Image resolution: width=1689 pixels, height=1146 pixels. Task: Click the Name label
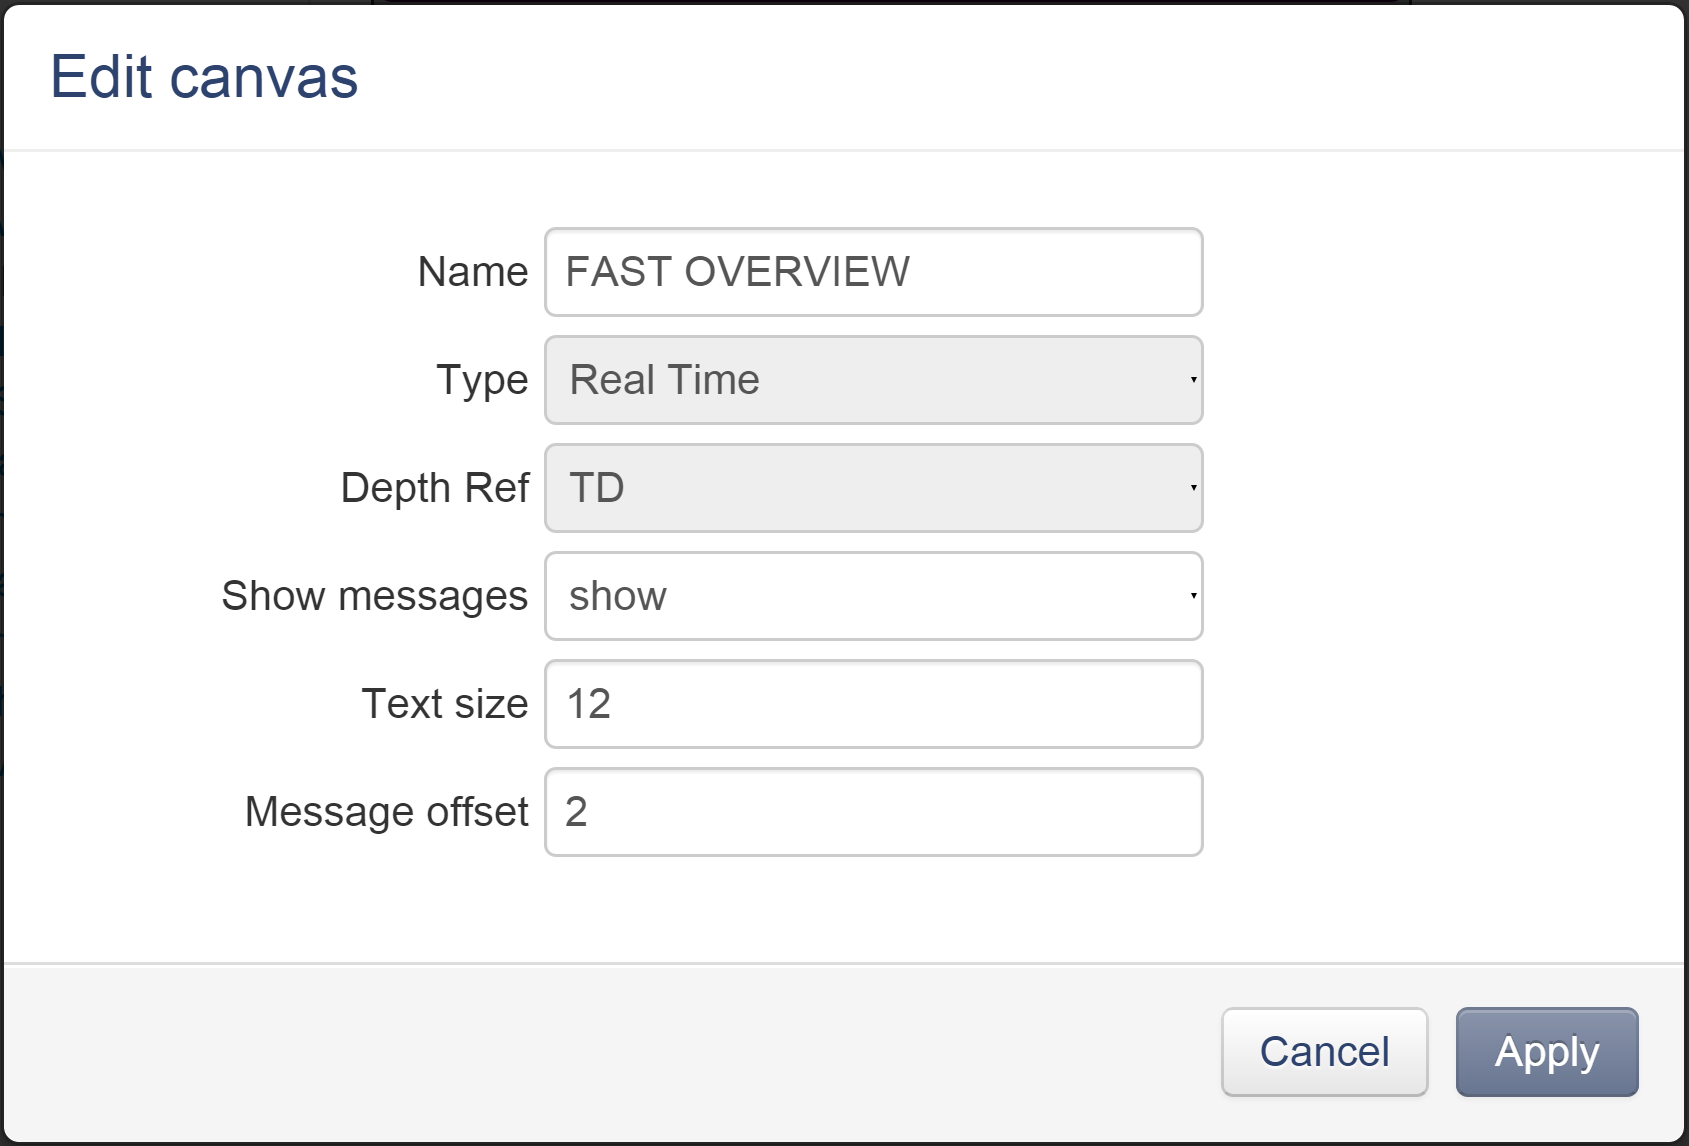coord(472,272)
